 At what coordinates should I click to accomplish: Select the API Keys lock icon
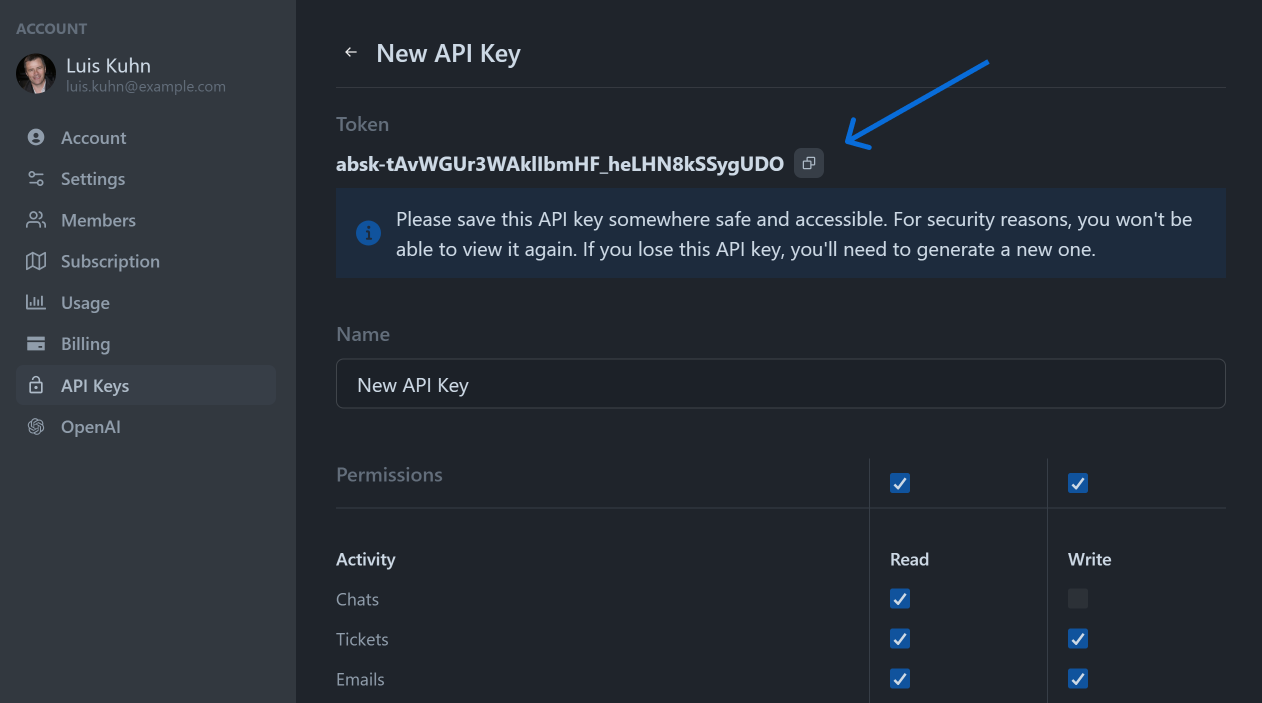(36, 385)
